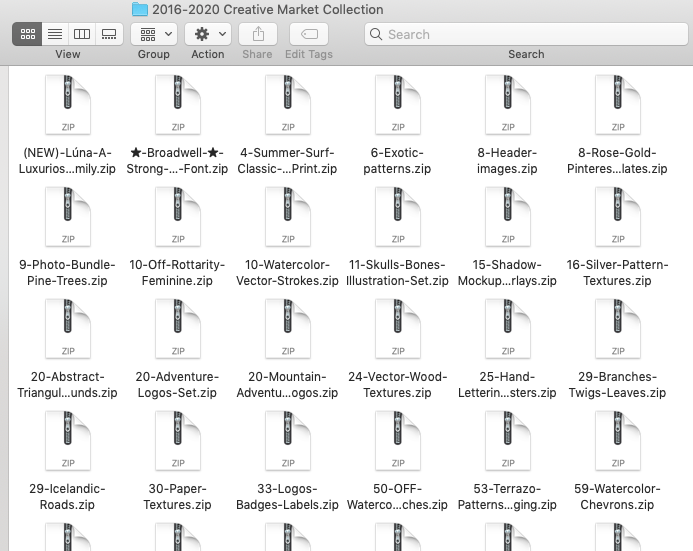Click the file name 30-Paper-Textures.zip
This screenshot has width=693, height=551.
tap(177, 497)
